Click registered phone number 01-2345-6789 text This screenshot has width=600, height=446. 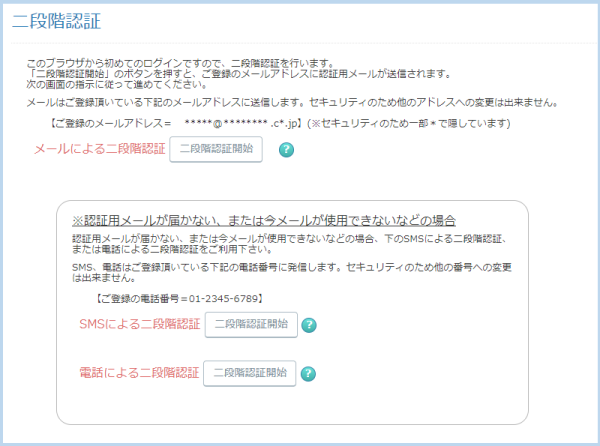pos(224,299)
